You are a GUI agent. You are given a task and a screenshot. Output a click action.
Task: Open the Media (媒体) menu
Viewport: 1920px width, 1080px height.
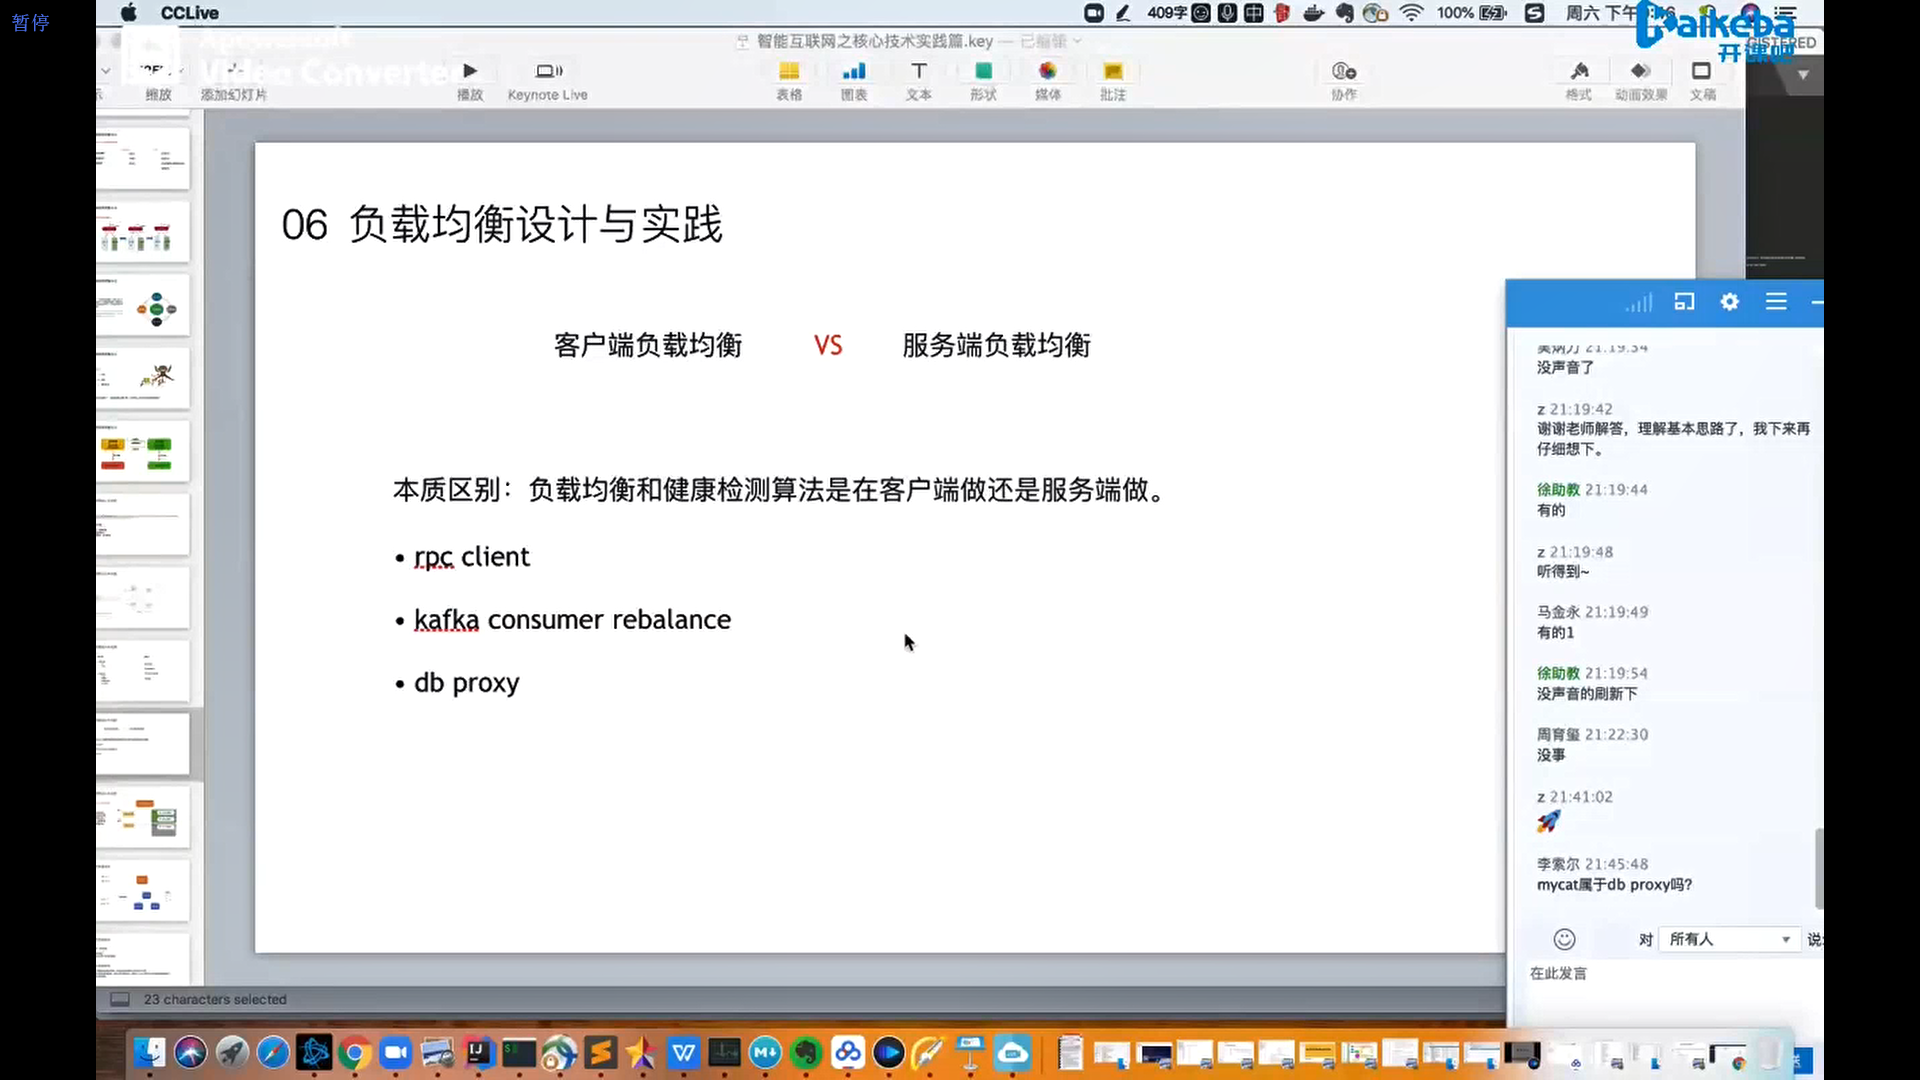click(1047, 72)
